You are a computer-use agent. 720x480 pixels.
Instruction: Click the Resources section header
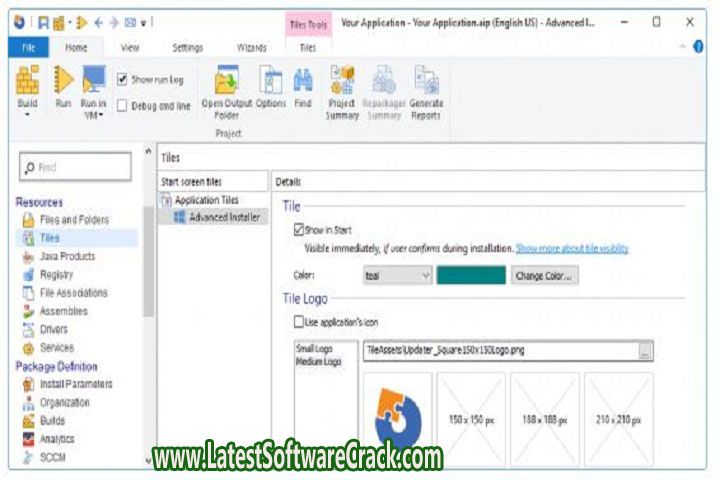[39, 202]
